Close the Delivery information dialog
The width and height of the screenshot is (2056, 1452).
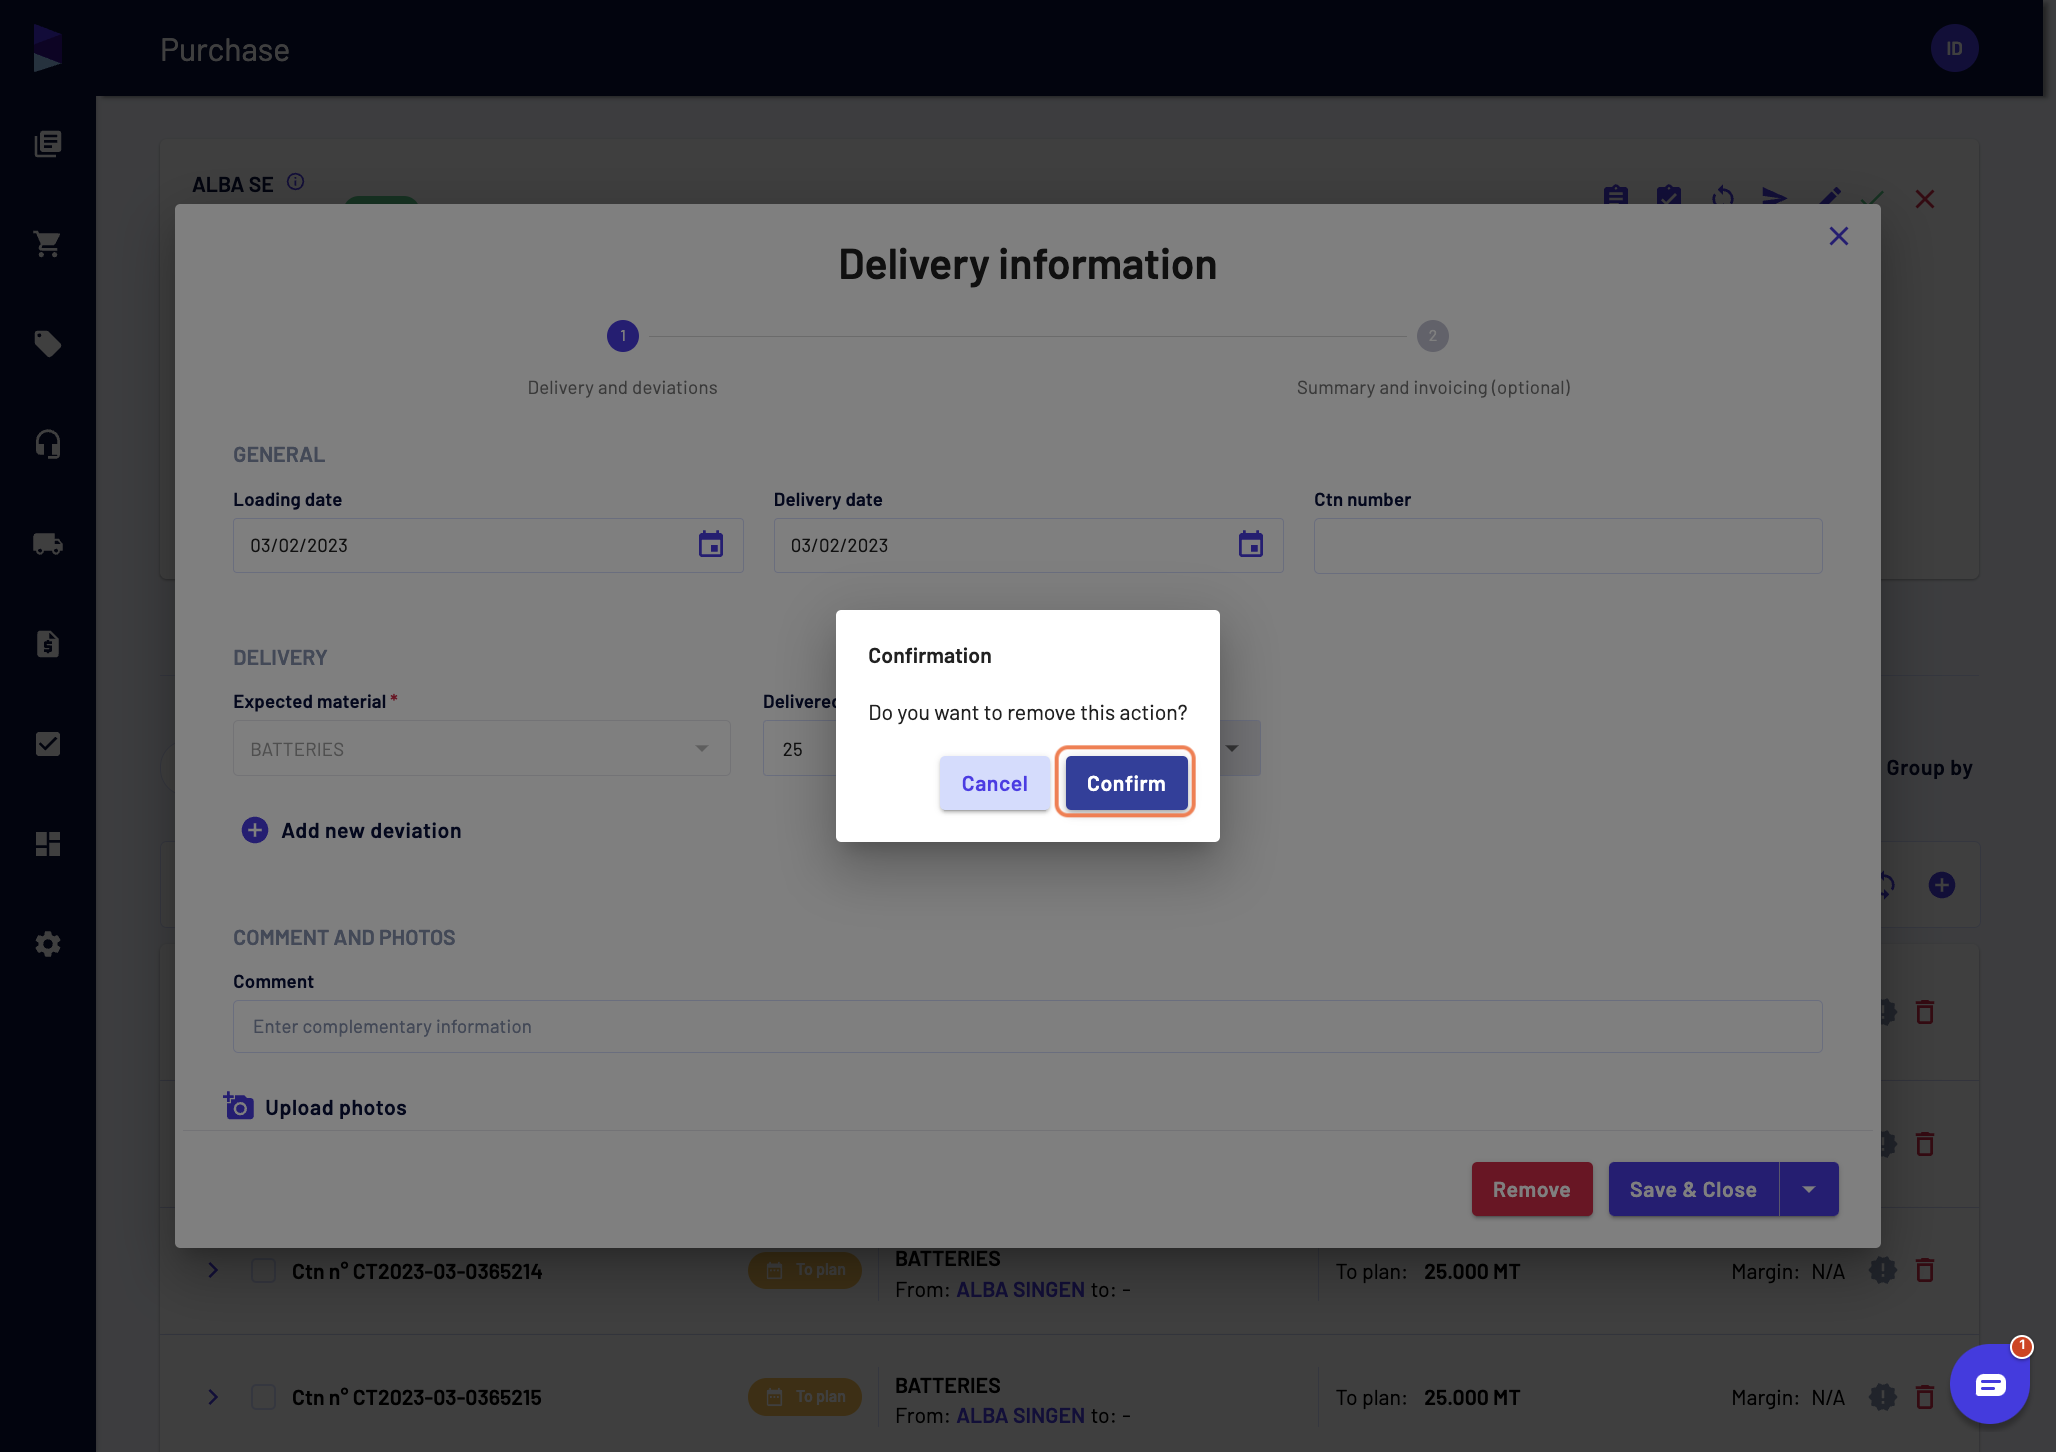tap(1838, 236)
